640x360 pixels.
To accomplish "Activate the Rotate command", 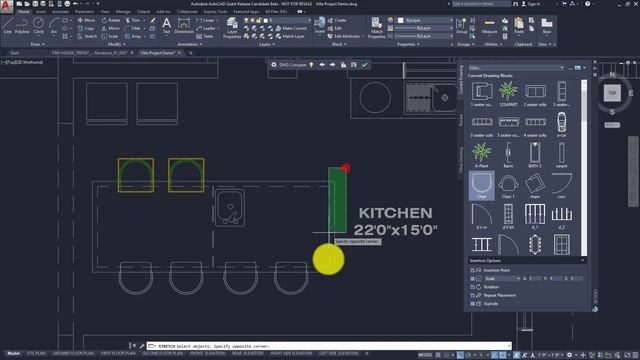I will (x=111, y=20).
